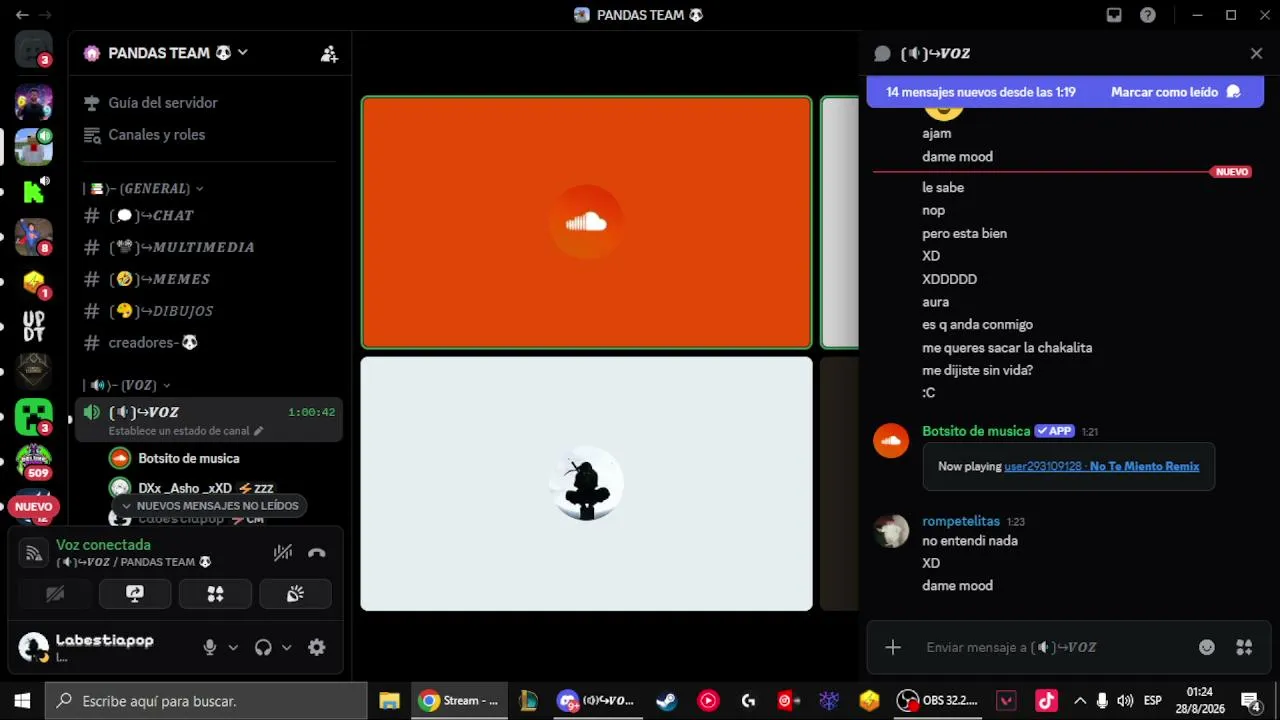Show hidden system tray icons
The image size is (1280, 720).
pyautogui.click(x=1080, y=701)
